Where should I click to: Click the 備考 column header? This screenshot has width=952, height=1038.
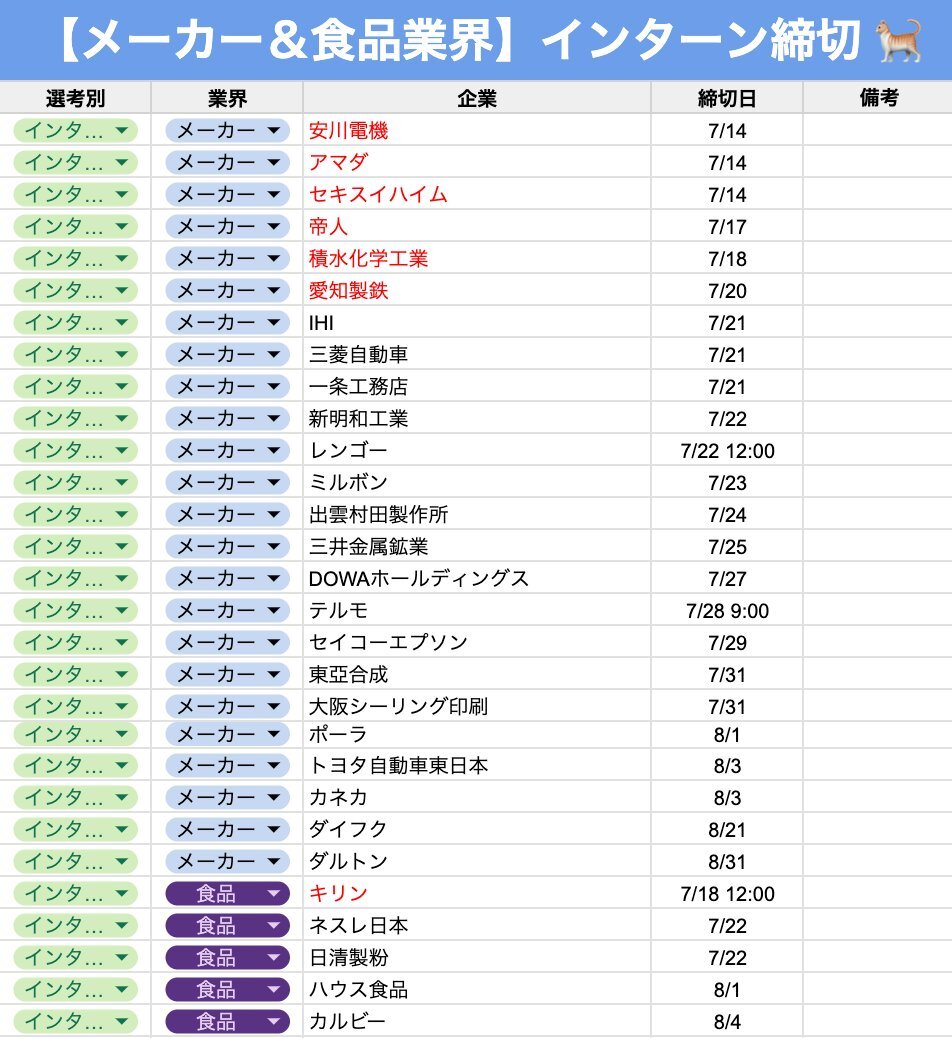point(878,98)
